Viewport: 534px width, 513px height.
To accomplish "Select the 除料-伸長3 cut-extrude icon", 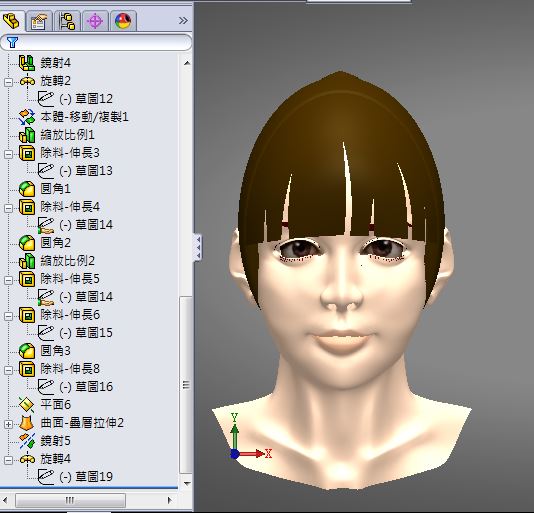I will [x=27, y=153].
